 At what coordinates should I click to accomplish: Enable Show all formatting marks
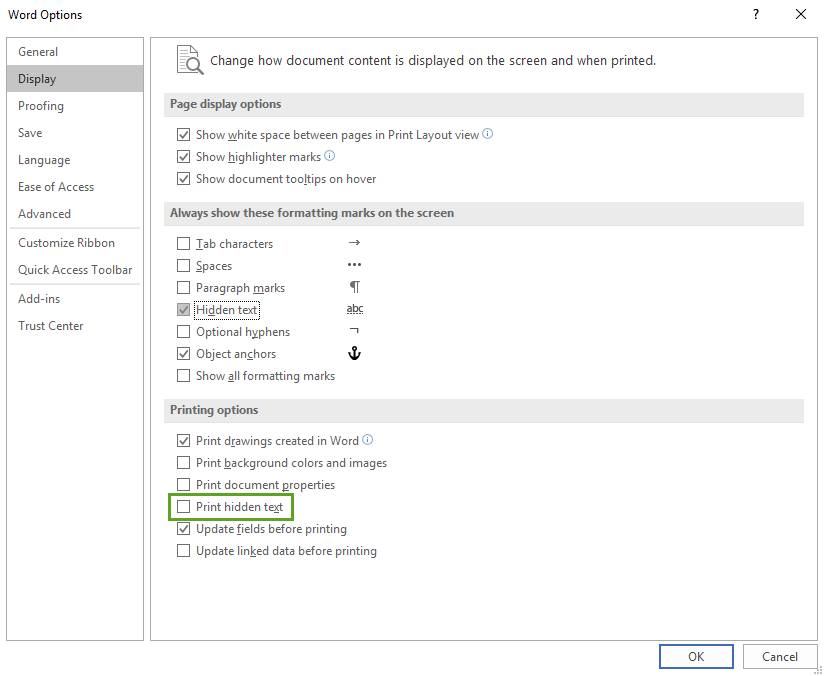point(183,376)
